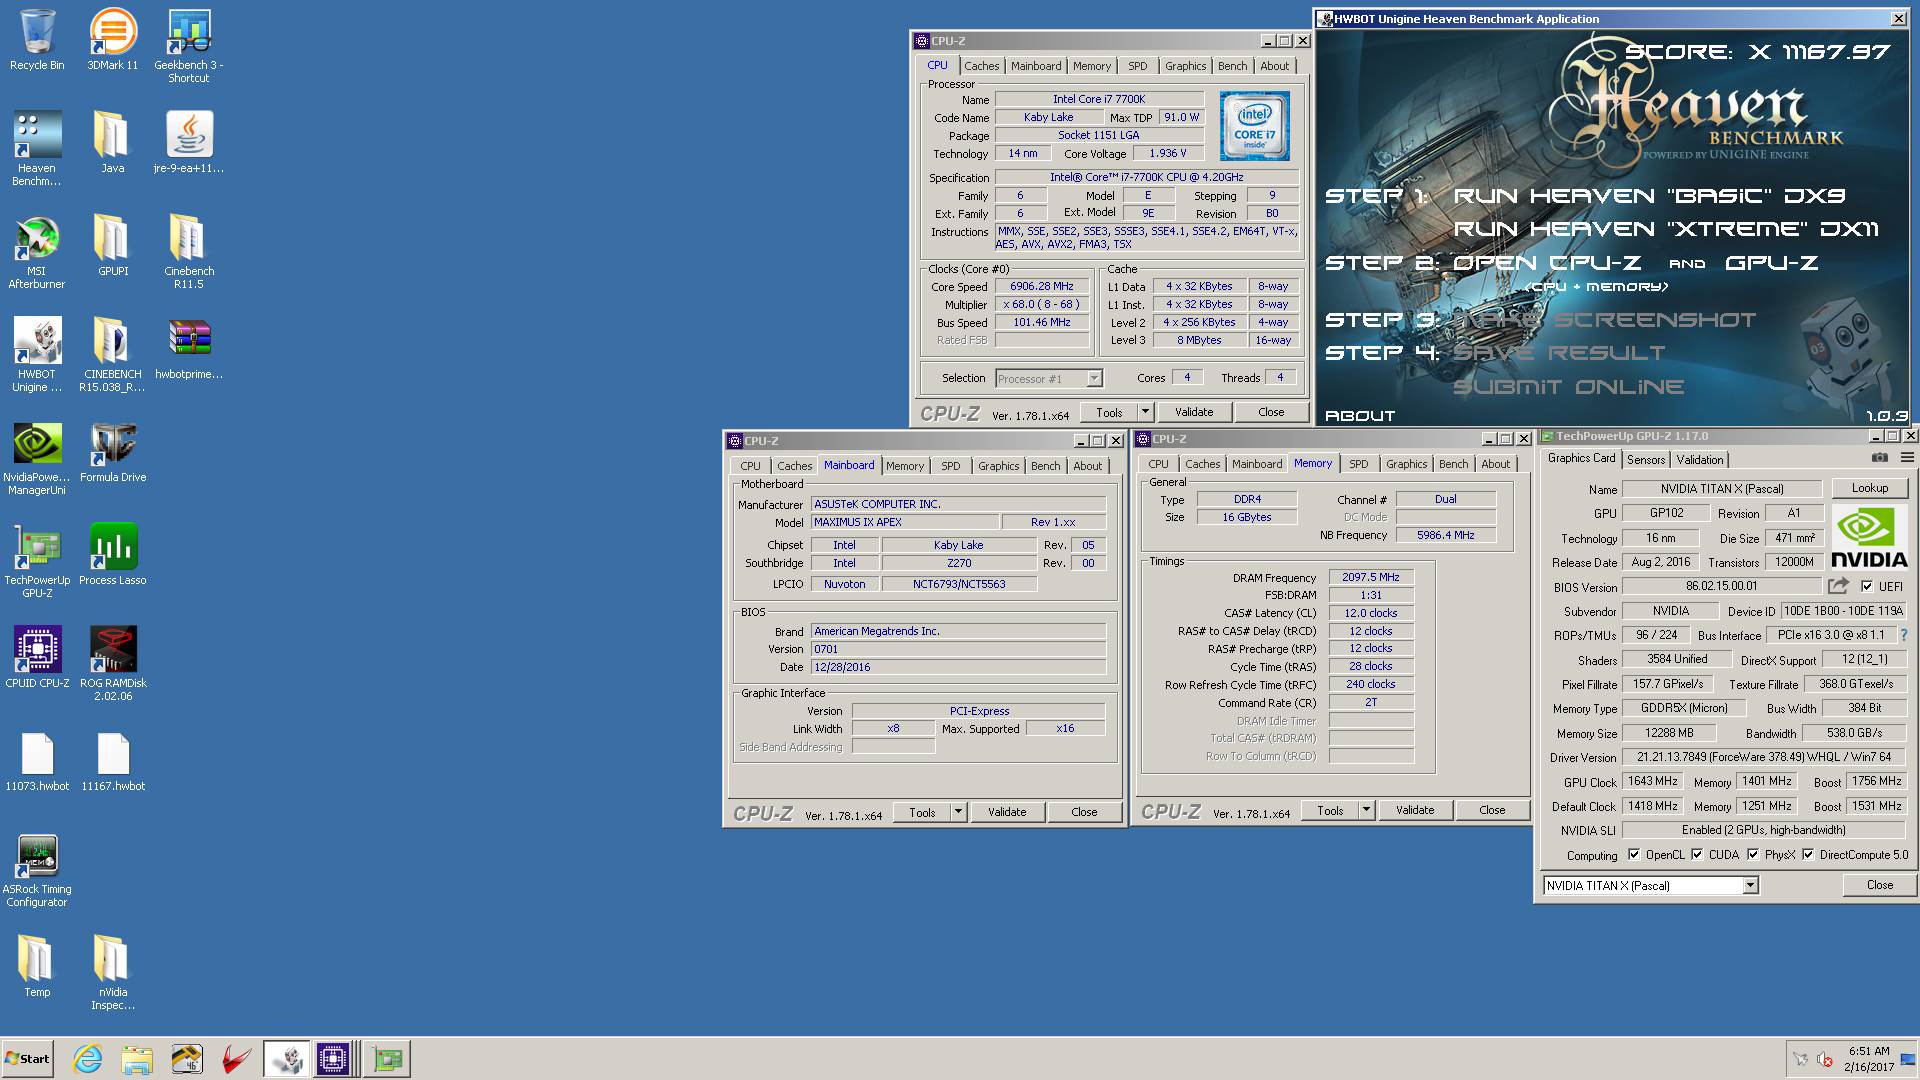Click the Intel Core i7 logo in CPU-Z
The image size is (1920, 1080).
(1255, 126)
